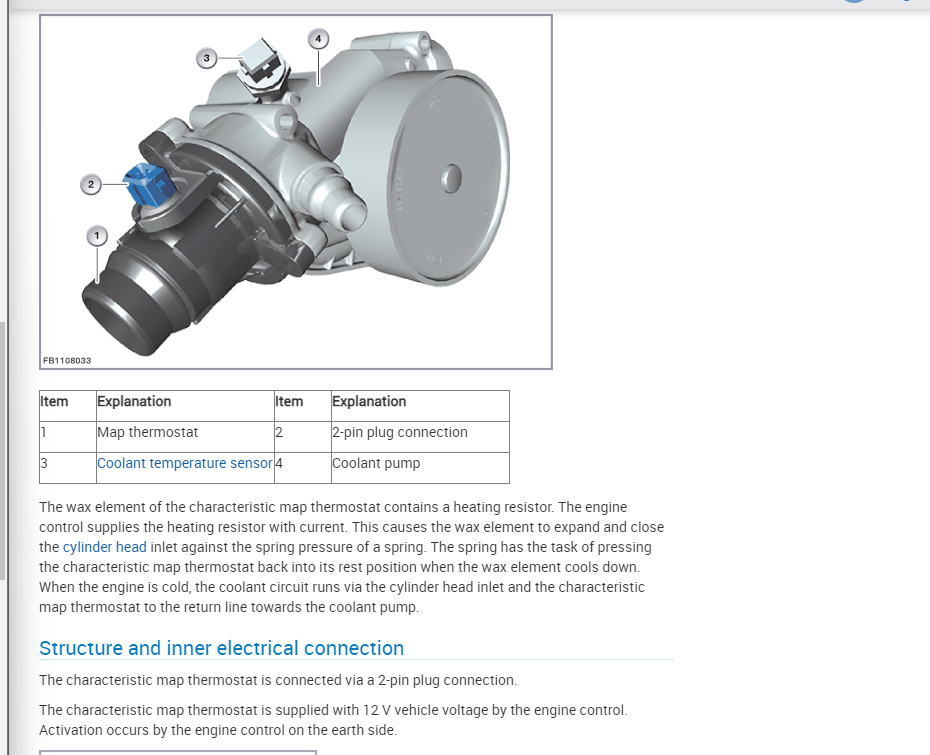The width and height of the screenshot is (930, 755).
Task: Click callout 4 over the coolant pump housing
Action: point(318,37)
